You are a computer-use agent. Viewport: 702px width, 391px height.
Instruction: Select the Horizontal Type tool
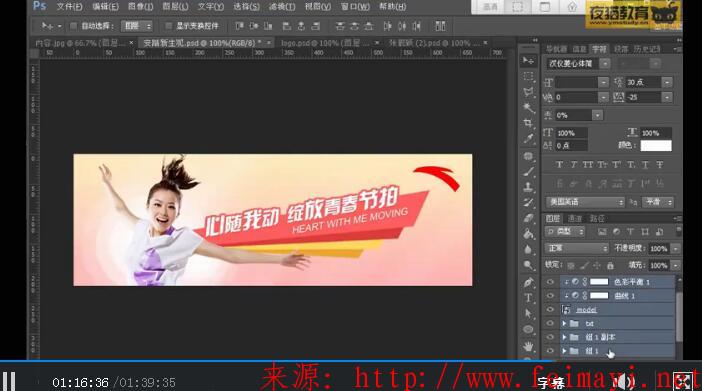tap(528, 298)
